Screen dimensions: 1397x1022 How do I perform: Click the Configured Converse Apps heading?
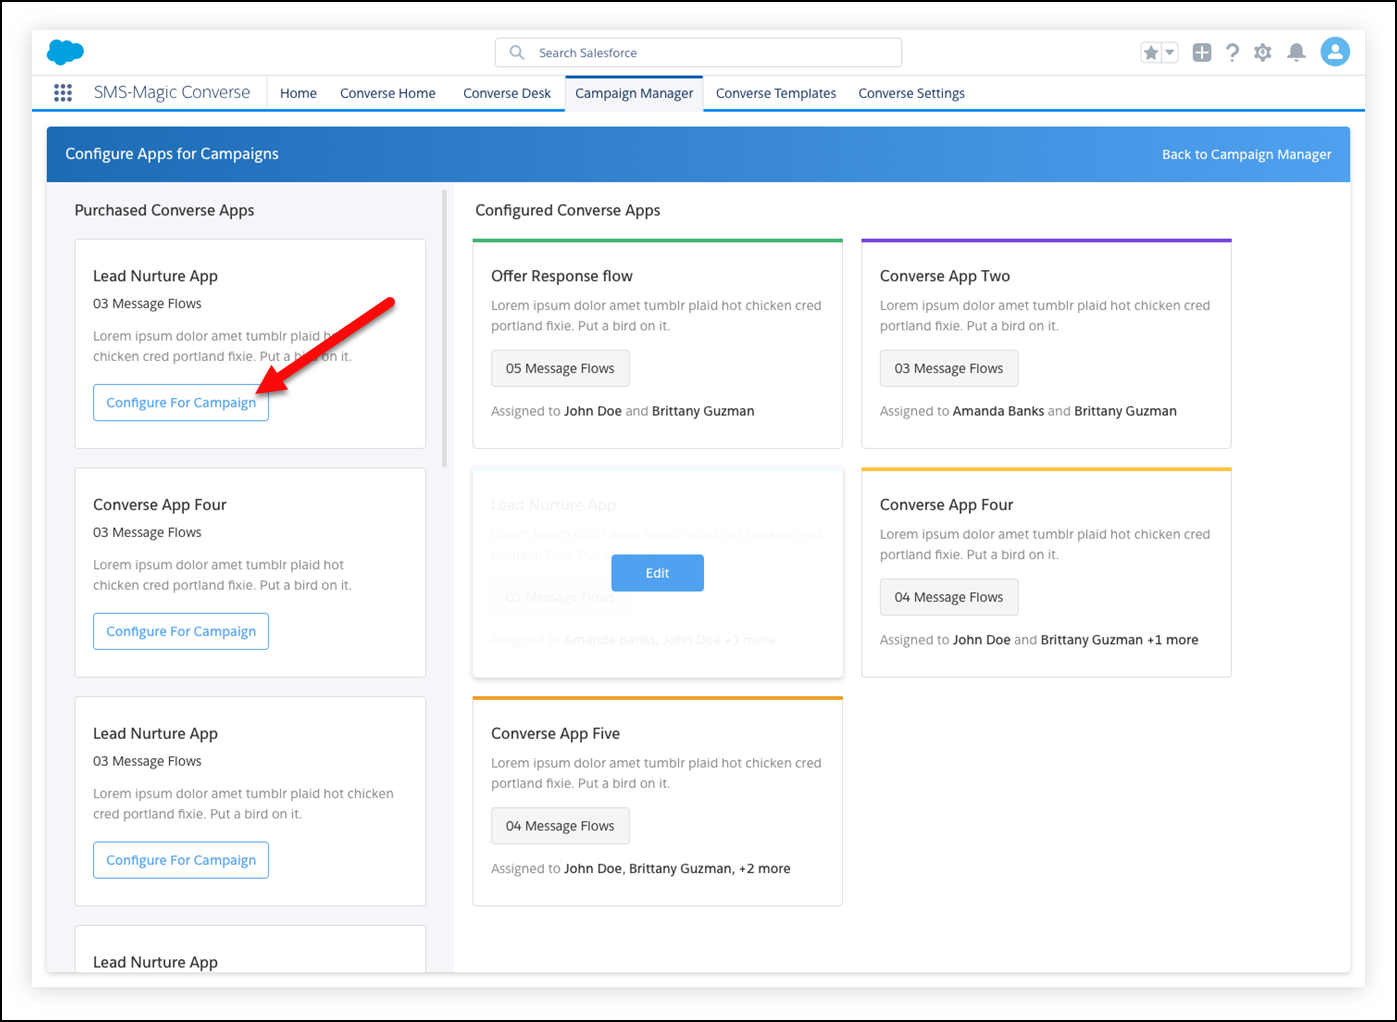click(567, 210)
